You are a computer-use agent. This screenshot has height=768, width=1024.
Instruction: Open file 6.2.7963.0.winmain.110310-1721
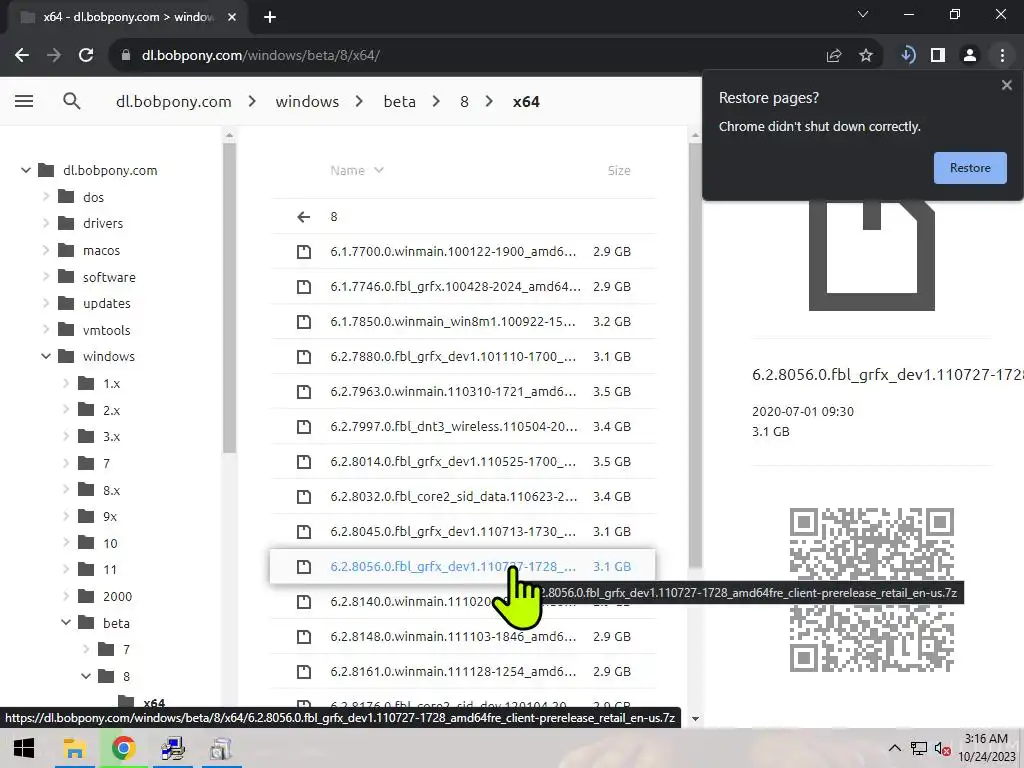(462, 392)
